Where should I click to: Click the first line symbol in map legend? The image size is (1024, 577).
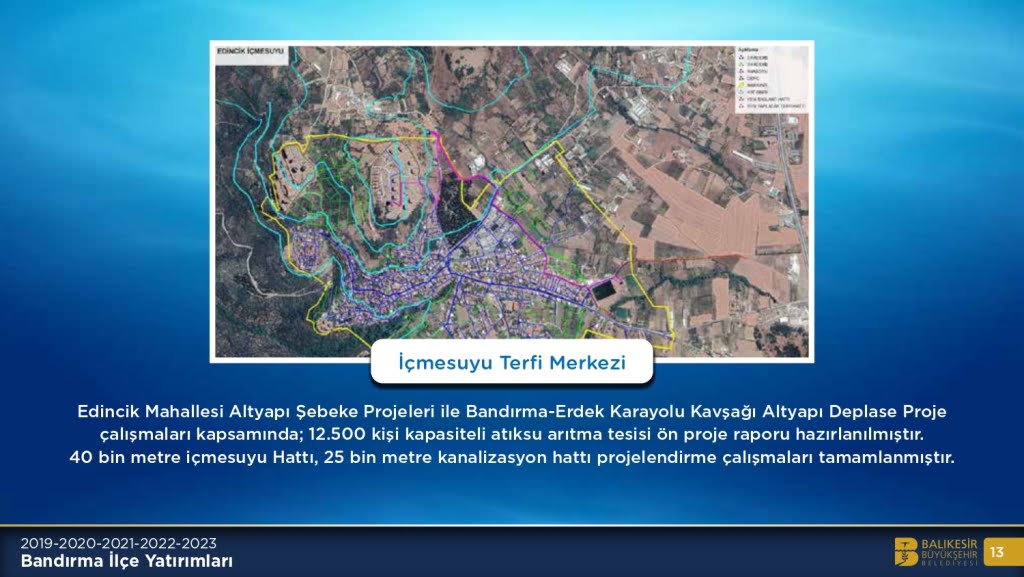(x=744, y=56)
